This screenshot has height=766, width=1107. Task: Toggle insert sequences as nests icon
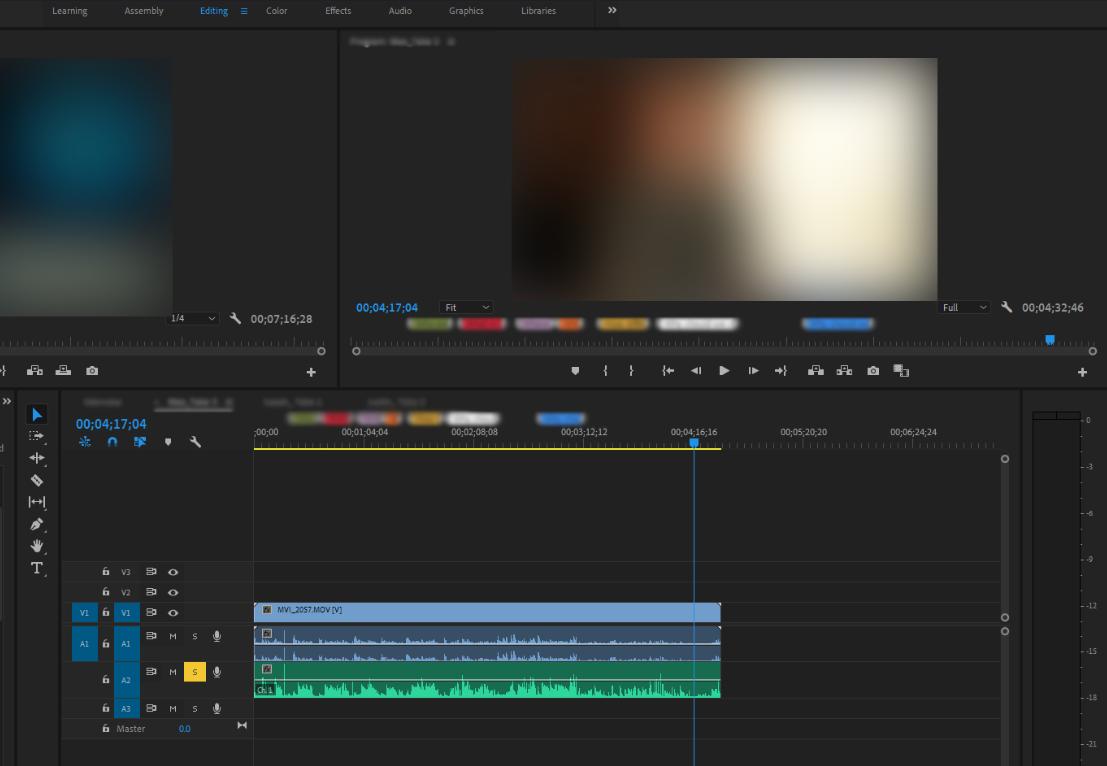tap(85, 442)
